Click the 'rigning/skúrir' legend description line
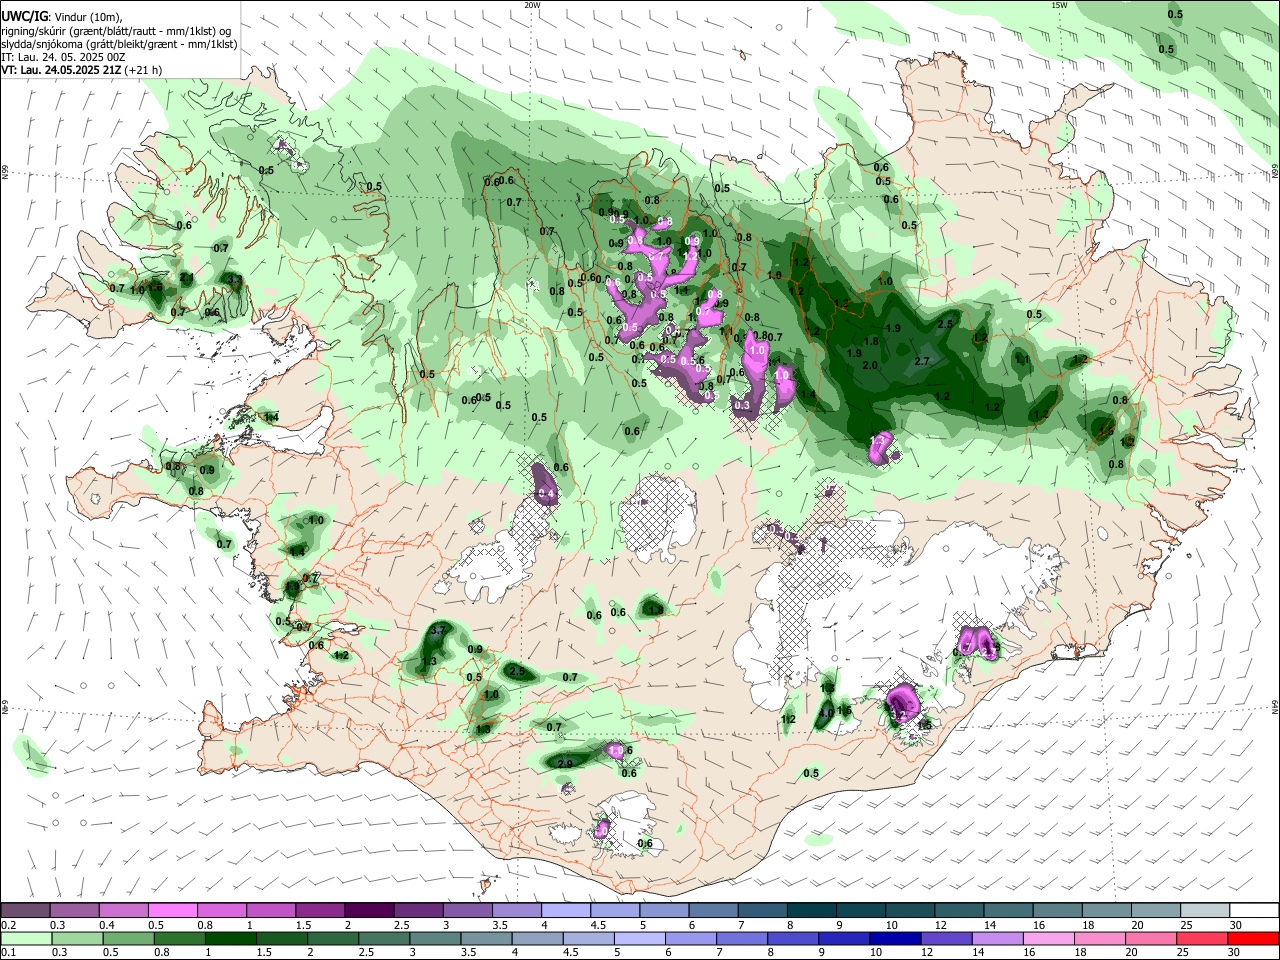1280x960 pixels. point(117,31)
